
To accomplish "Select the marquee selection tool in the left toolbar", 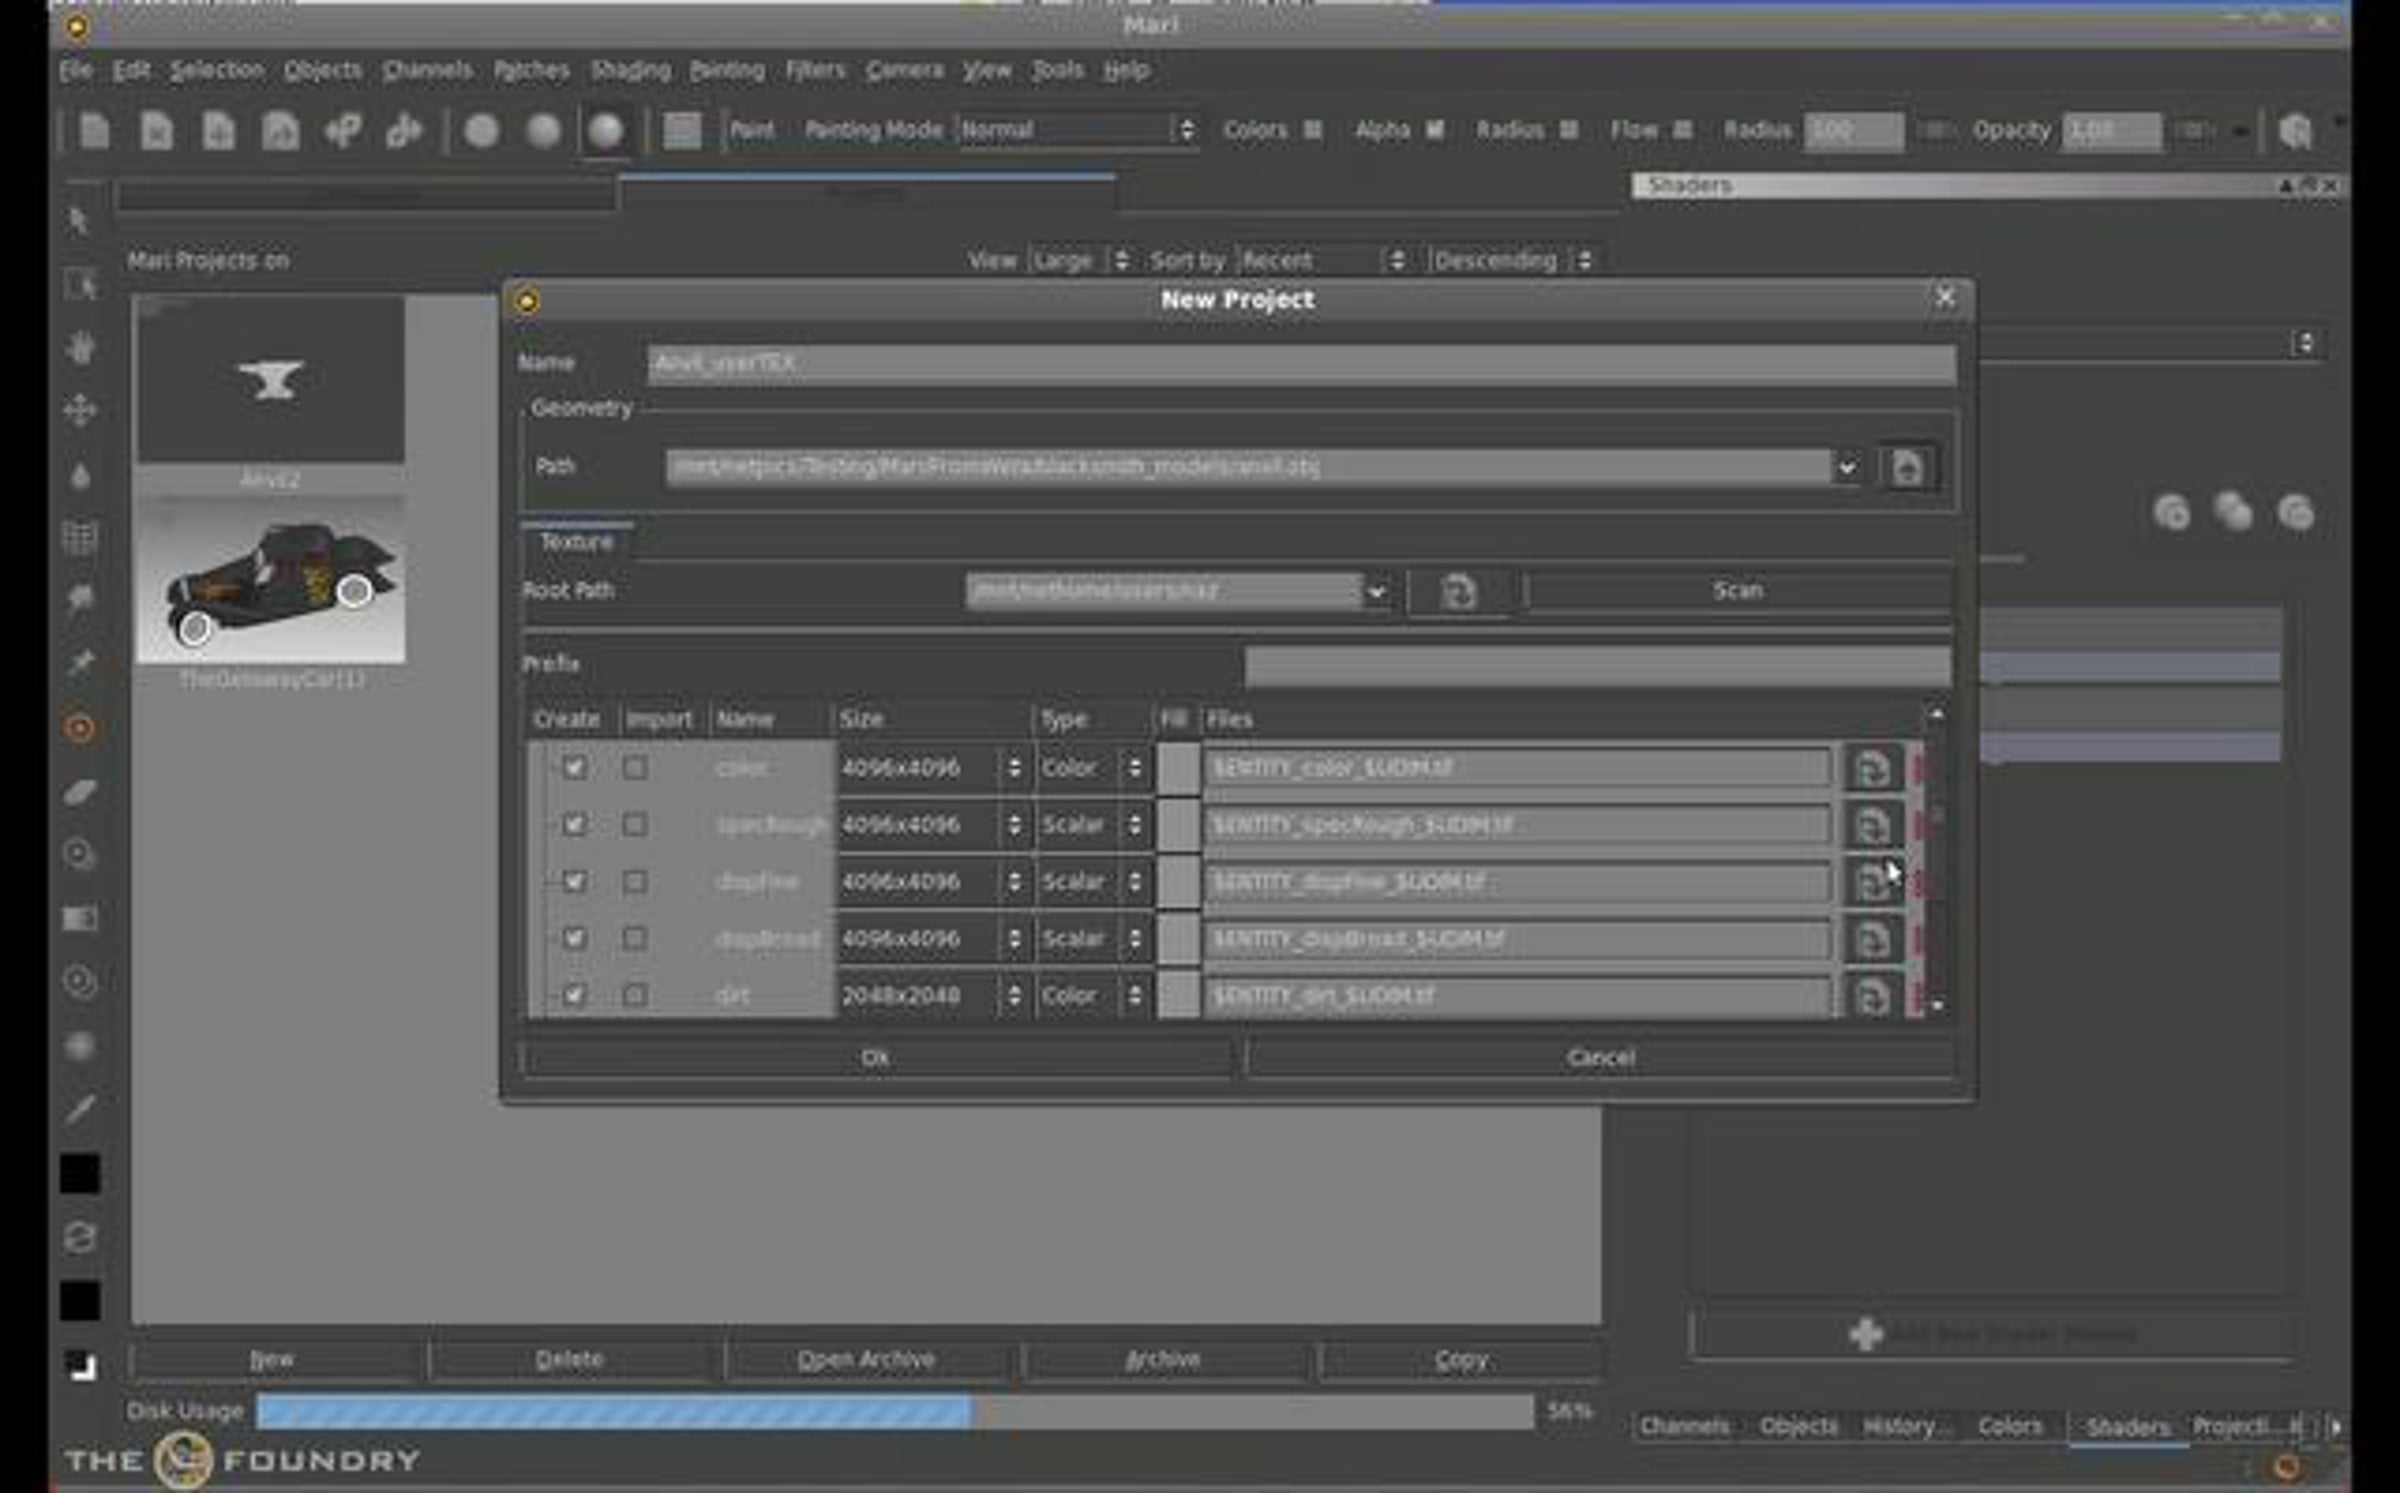I will pos(80,285).
